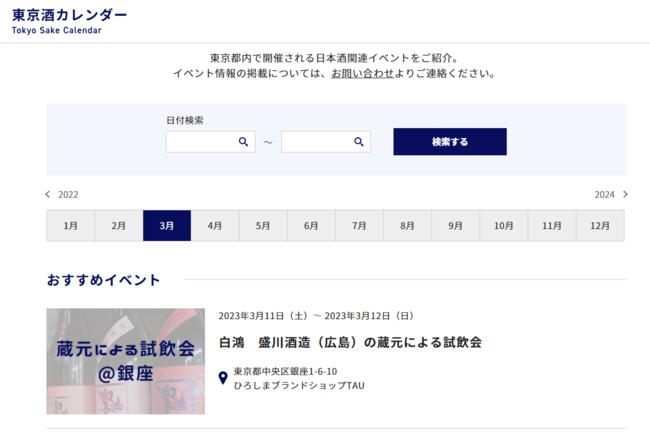The width and height of the screenshot is (650, 441).
Task: Switch to the 4月 month tab
Action: coord(215,226)
